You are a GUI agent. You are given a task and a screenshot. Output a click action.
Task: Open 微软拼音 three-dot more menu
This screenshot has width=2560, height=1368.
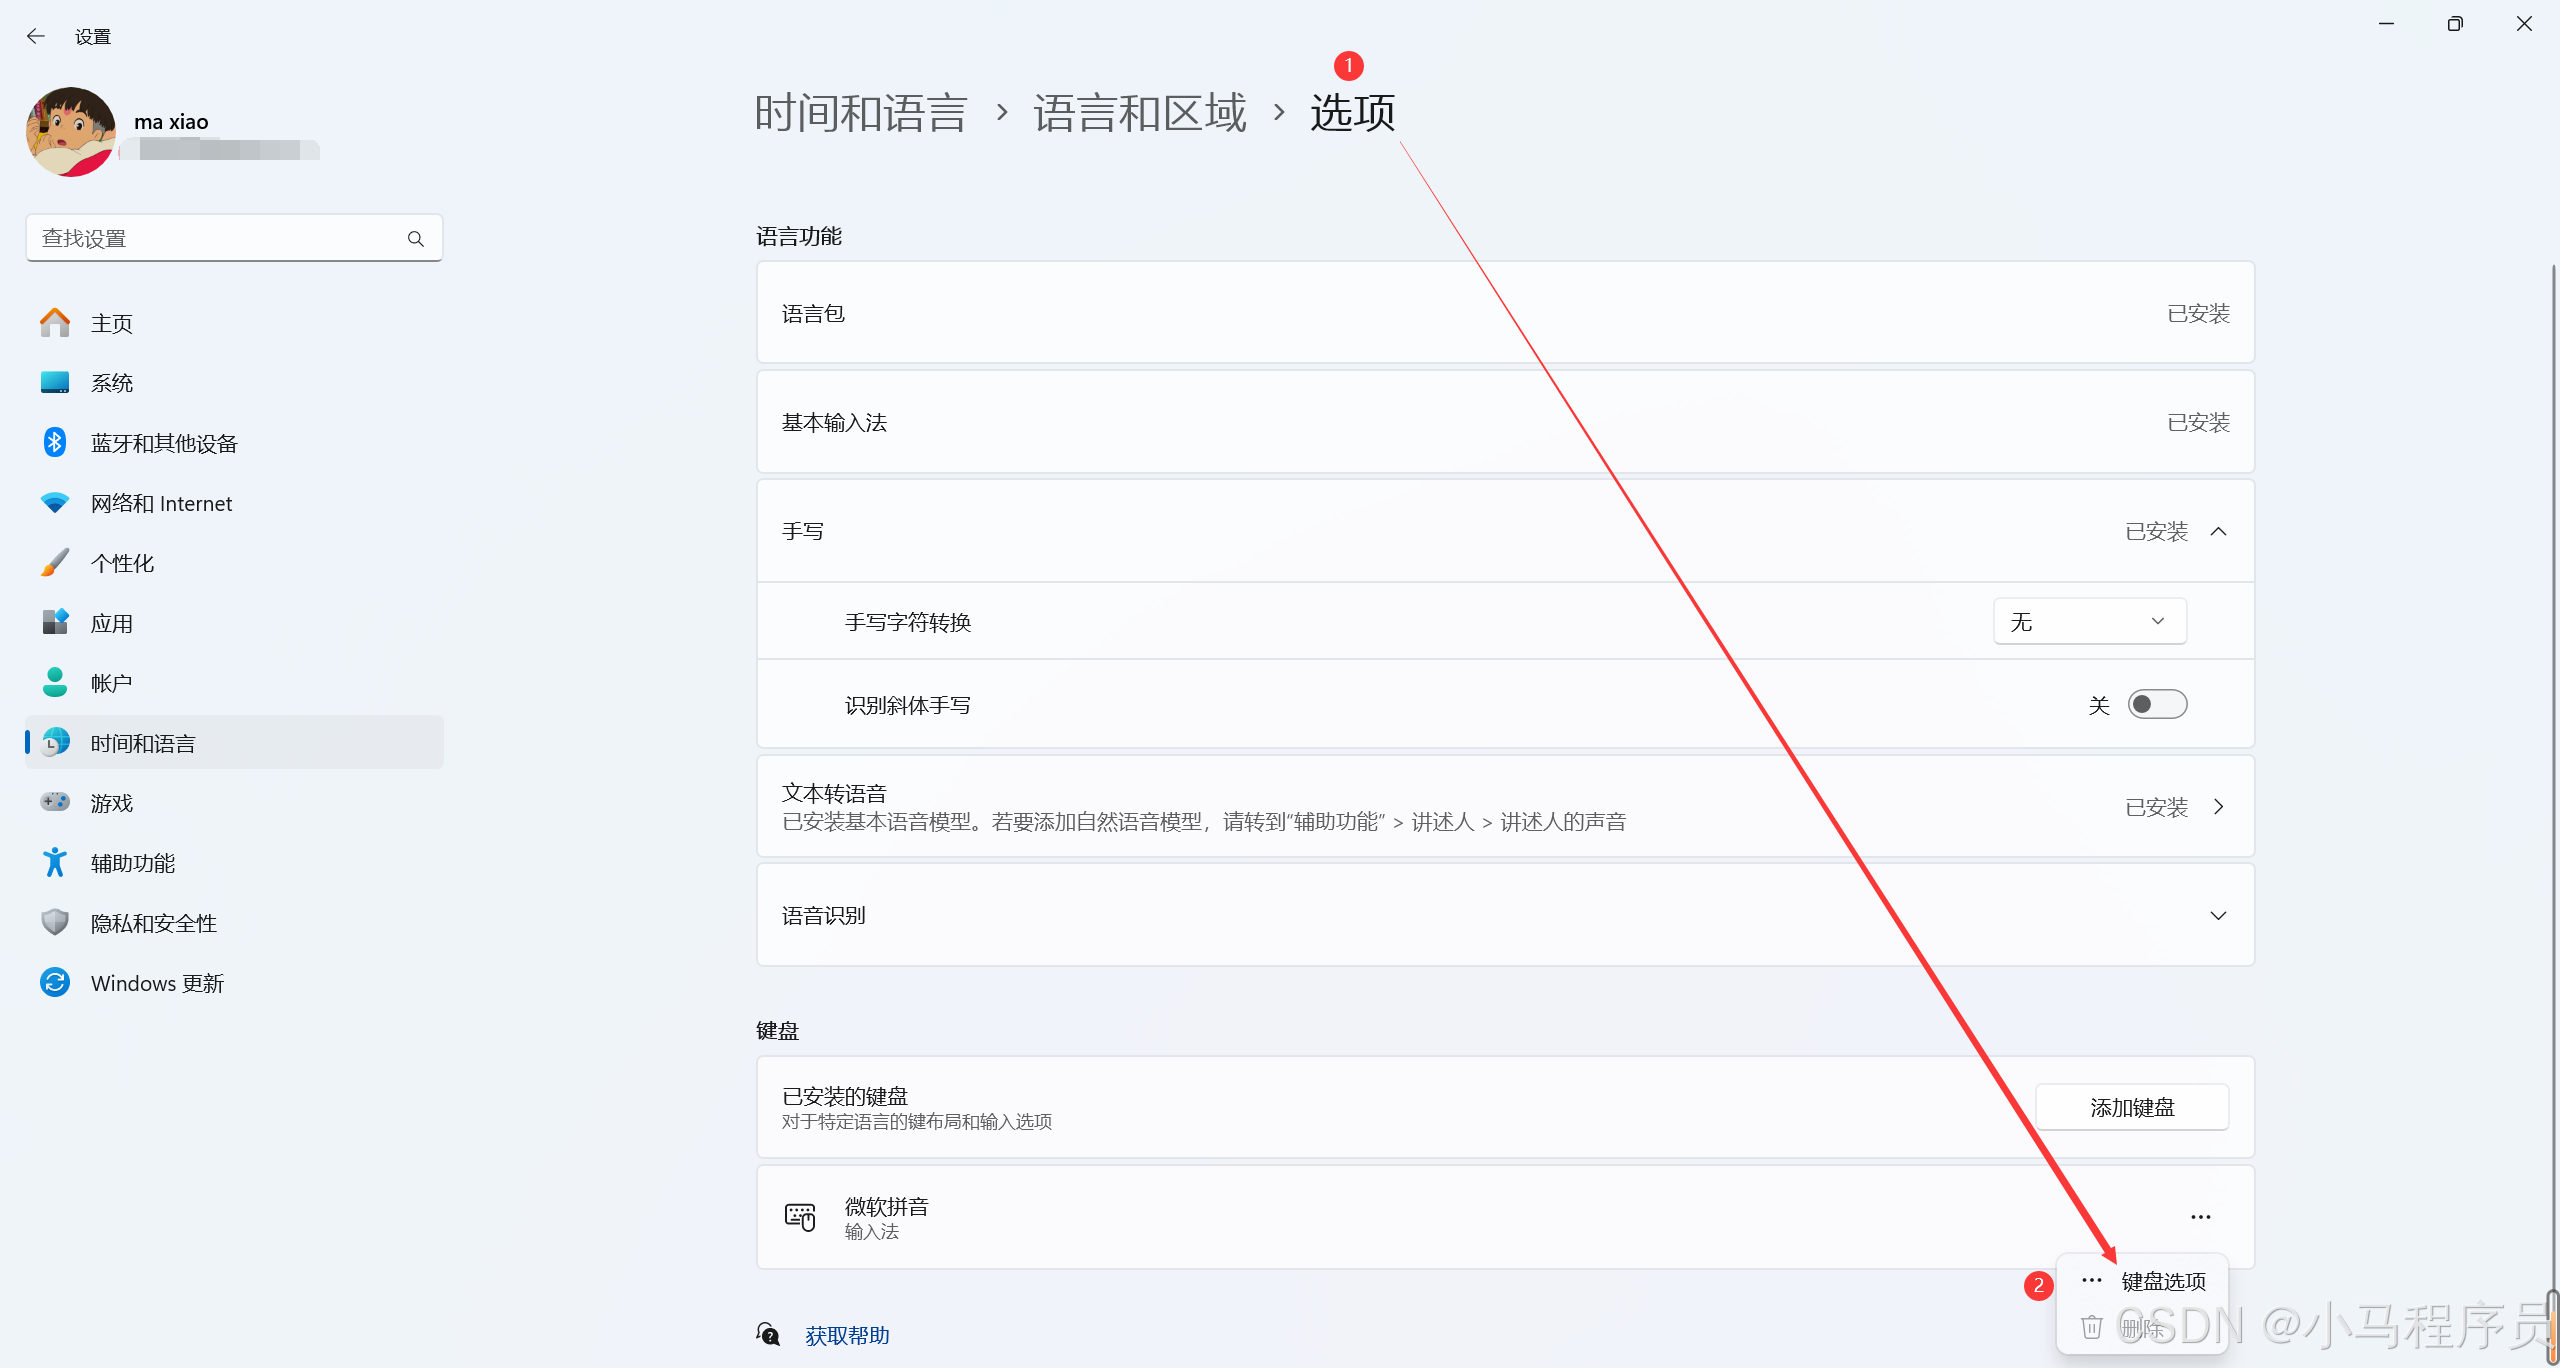(x=2200, y=1217)
